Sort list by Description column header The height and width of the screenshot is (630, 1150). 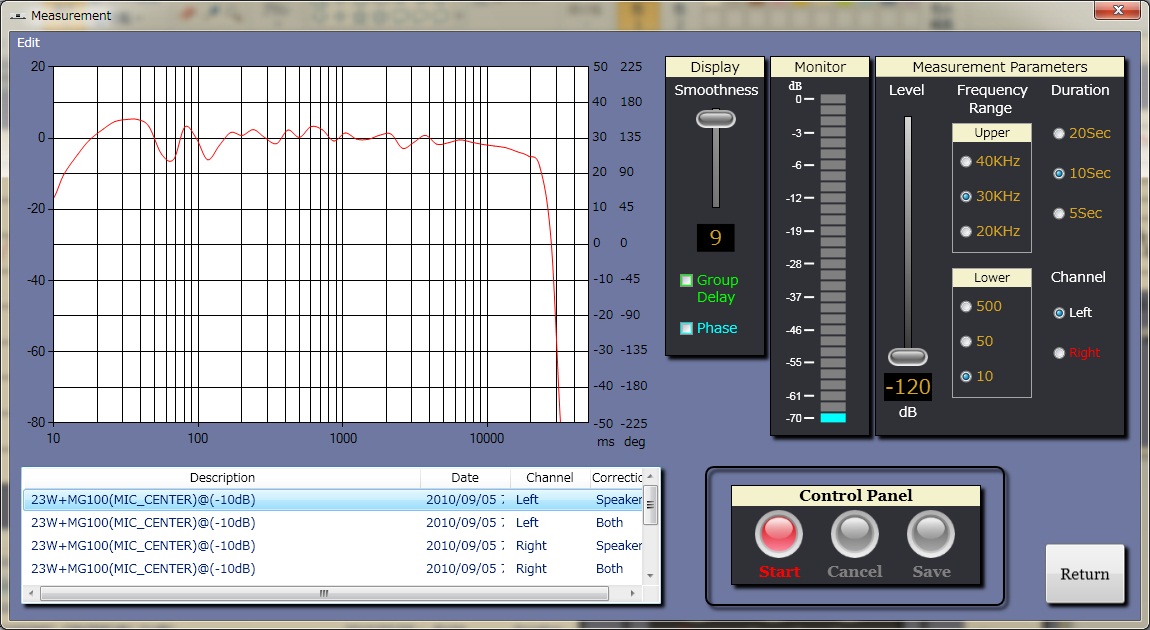[222, 478]
